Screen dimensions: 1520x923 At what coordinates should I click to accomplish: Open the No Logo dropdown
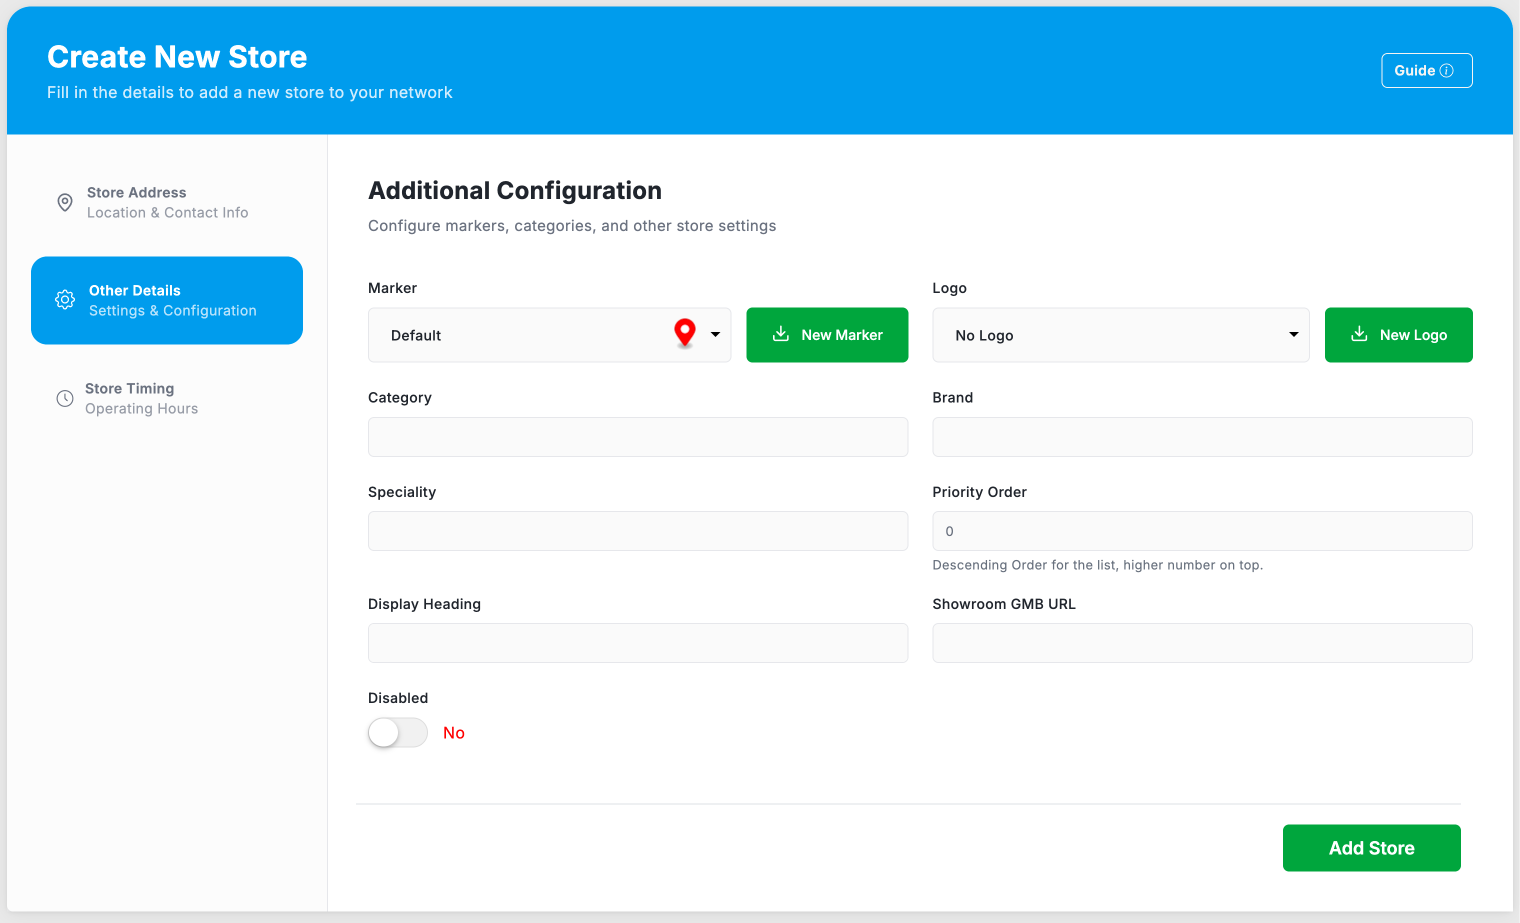[1121, 335]
